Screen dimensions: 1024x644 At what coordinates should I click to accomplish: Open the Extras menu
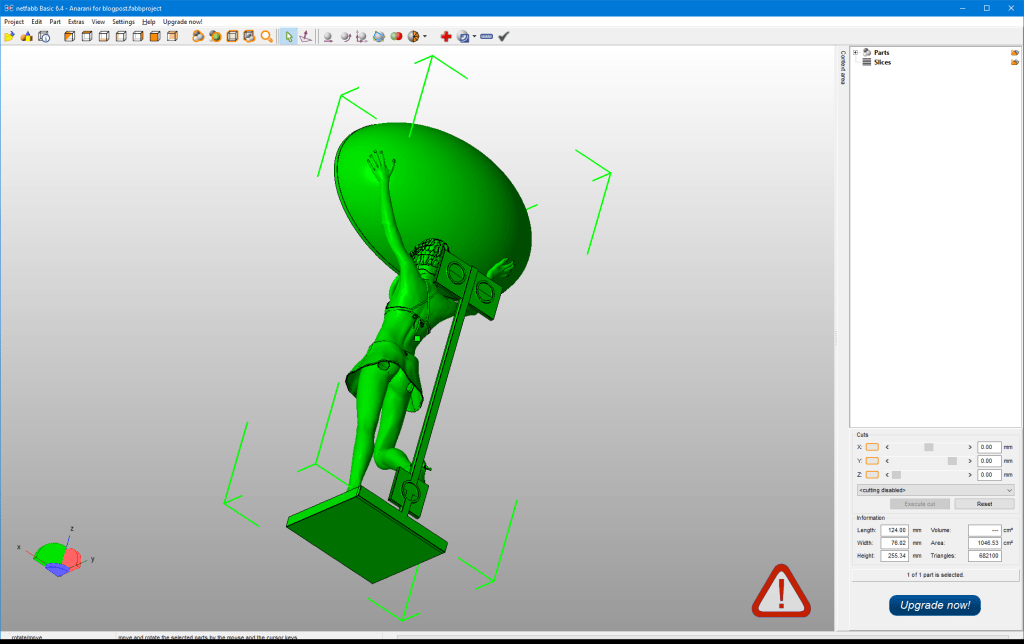pyautogui.click(x=76, y=21)
